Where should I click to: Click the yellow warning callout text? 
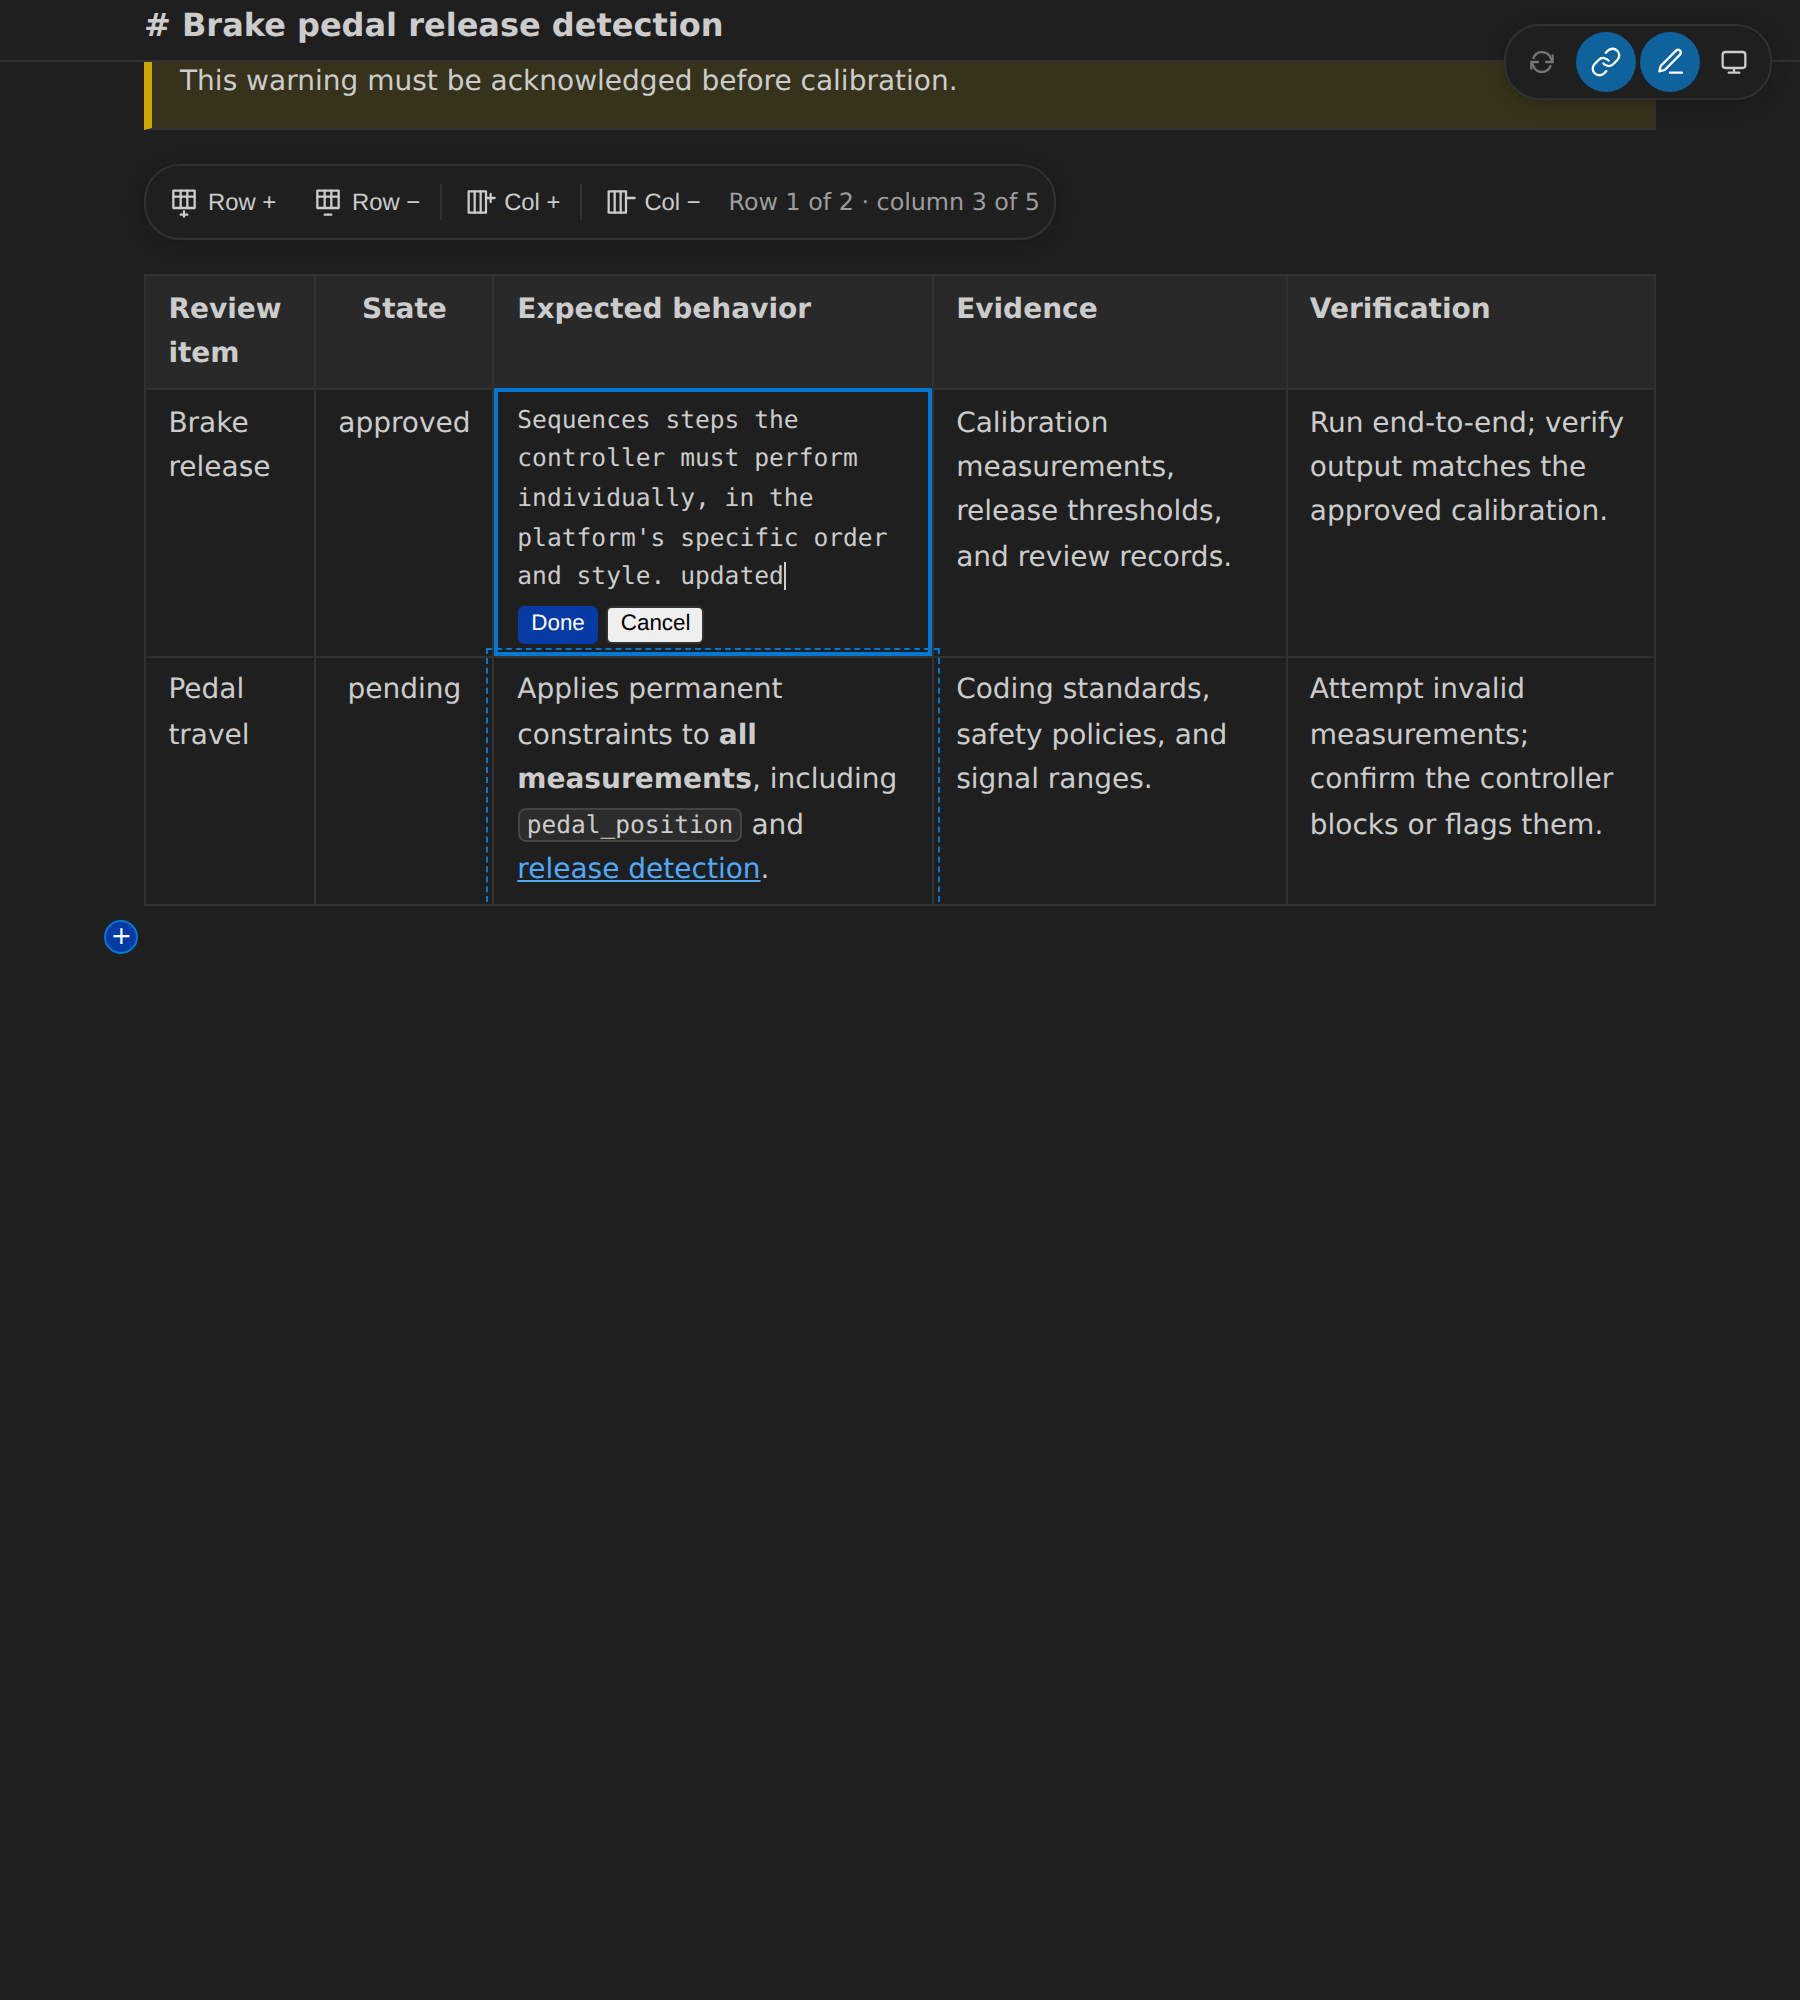tap(568, 80)
